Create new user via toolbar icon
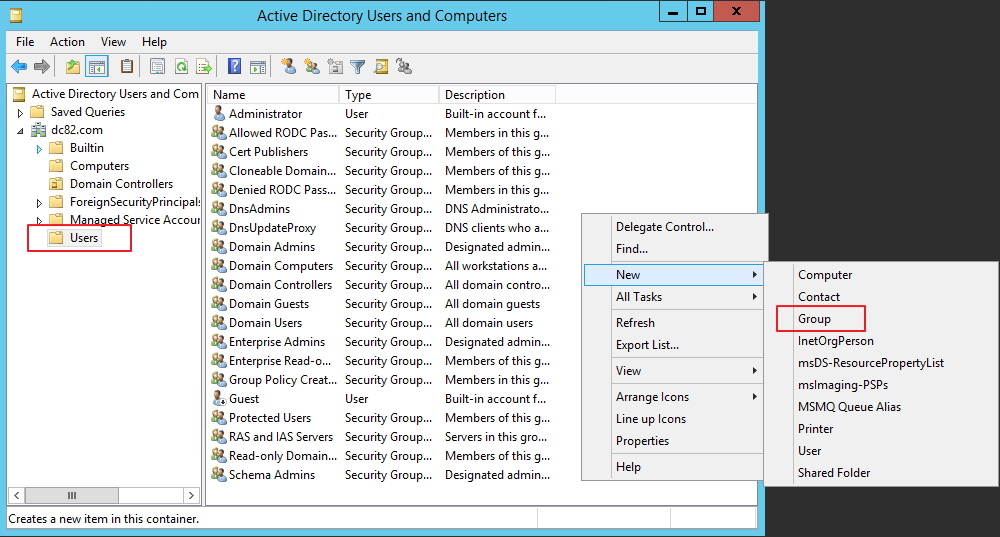 coord(289,66)
